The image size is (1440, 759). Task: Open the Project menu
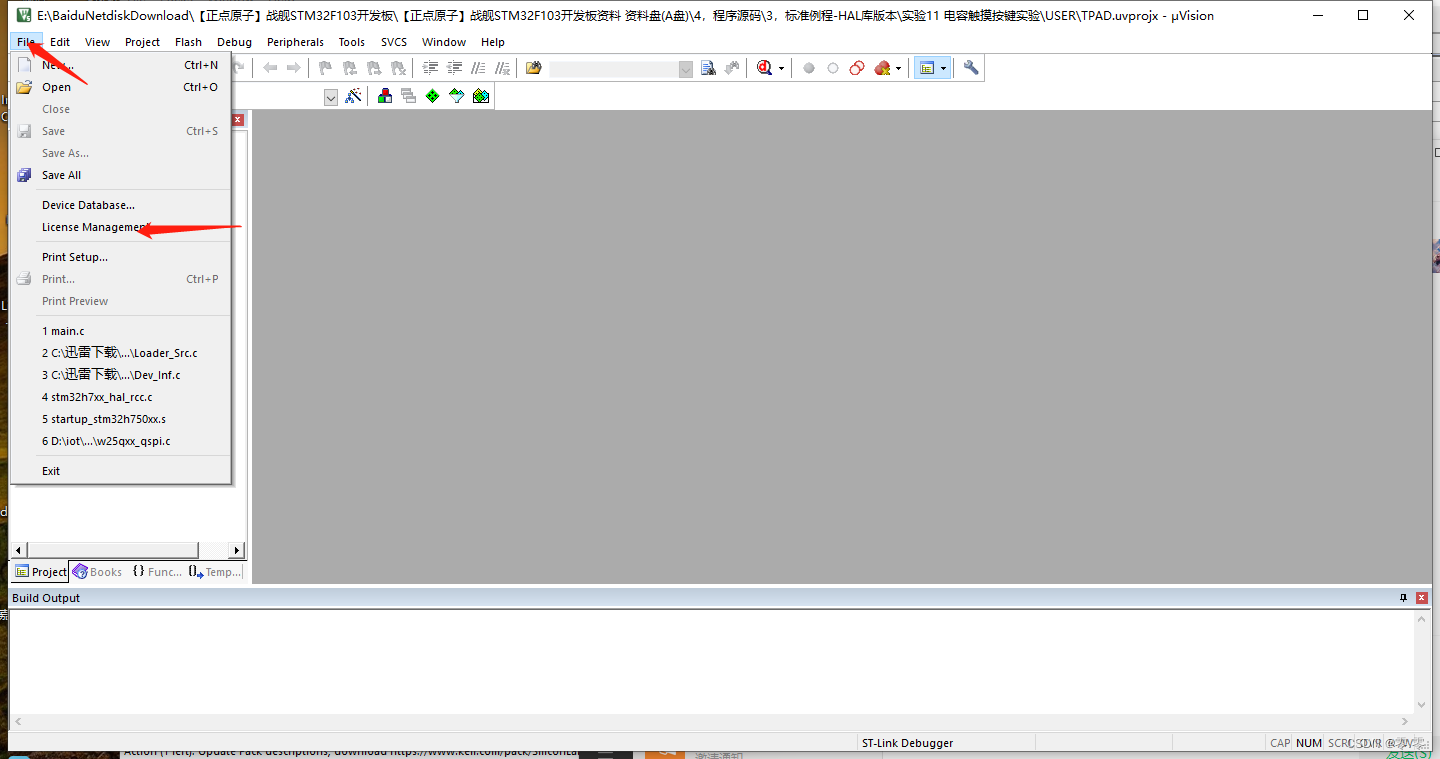[142, 42]
